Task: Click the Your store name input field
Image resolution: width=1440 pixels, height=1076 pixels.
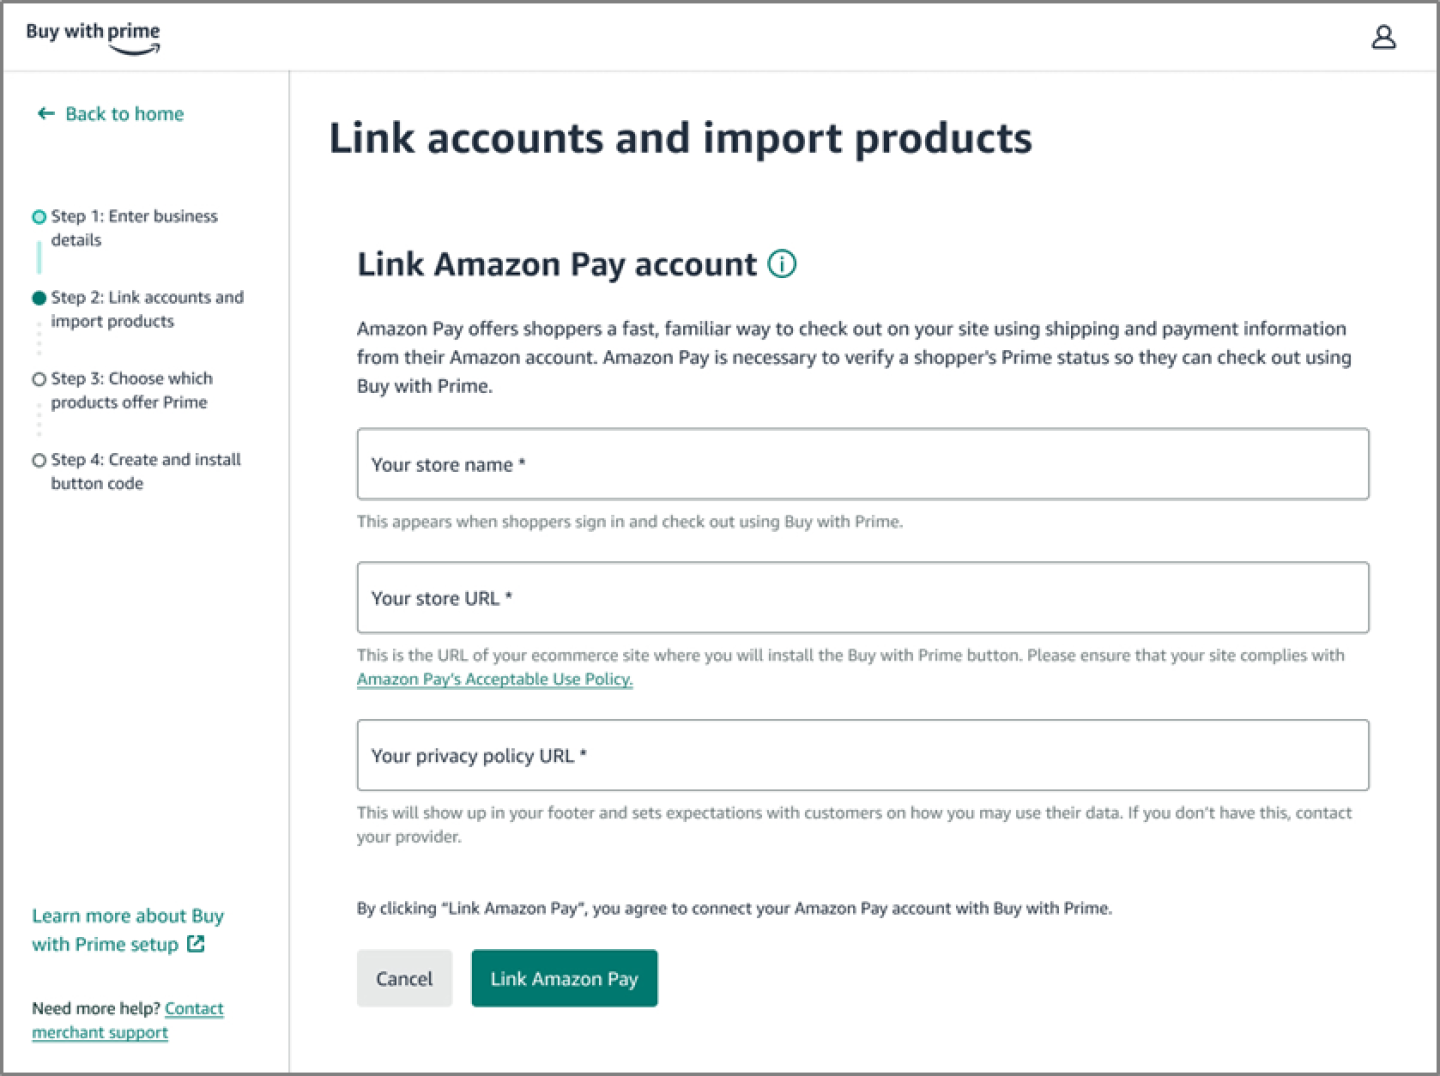Action: click(862, 464)
